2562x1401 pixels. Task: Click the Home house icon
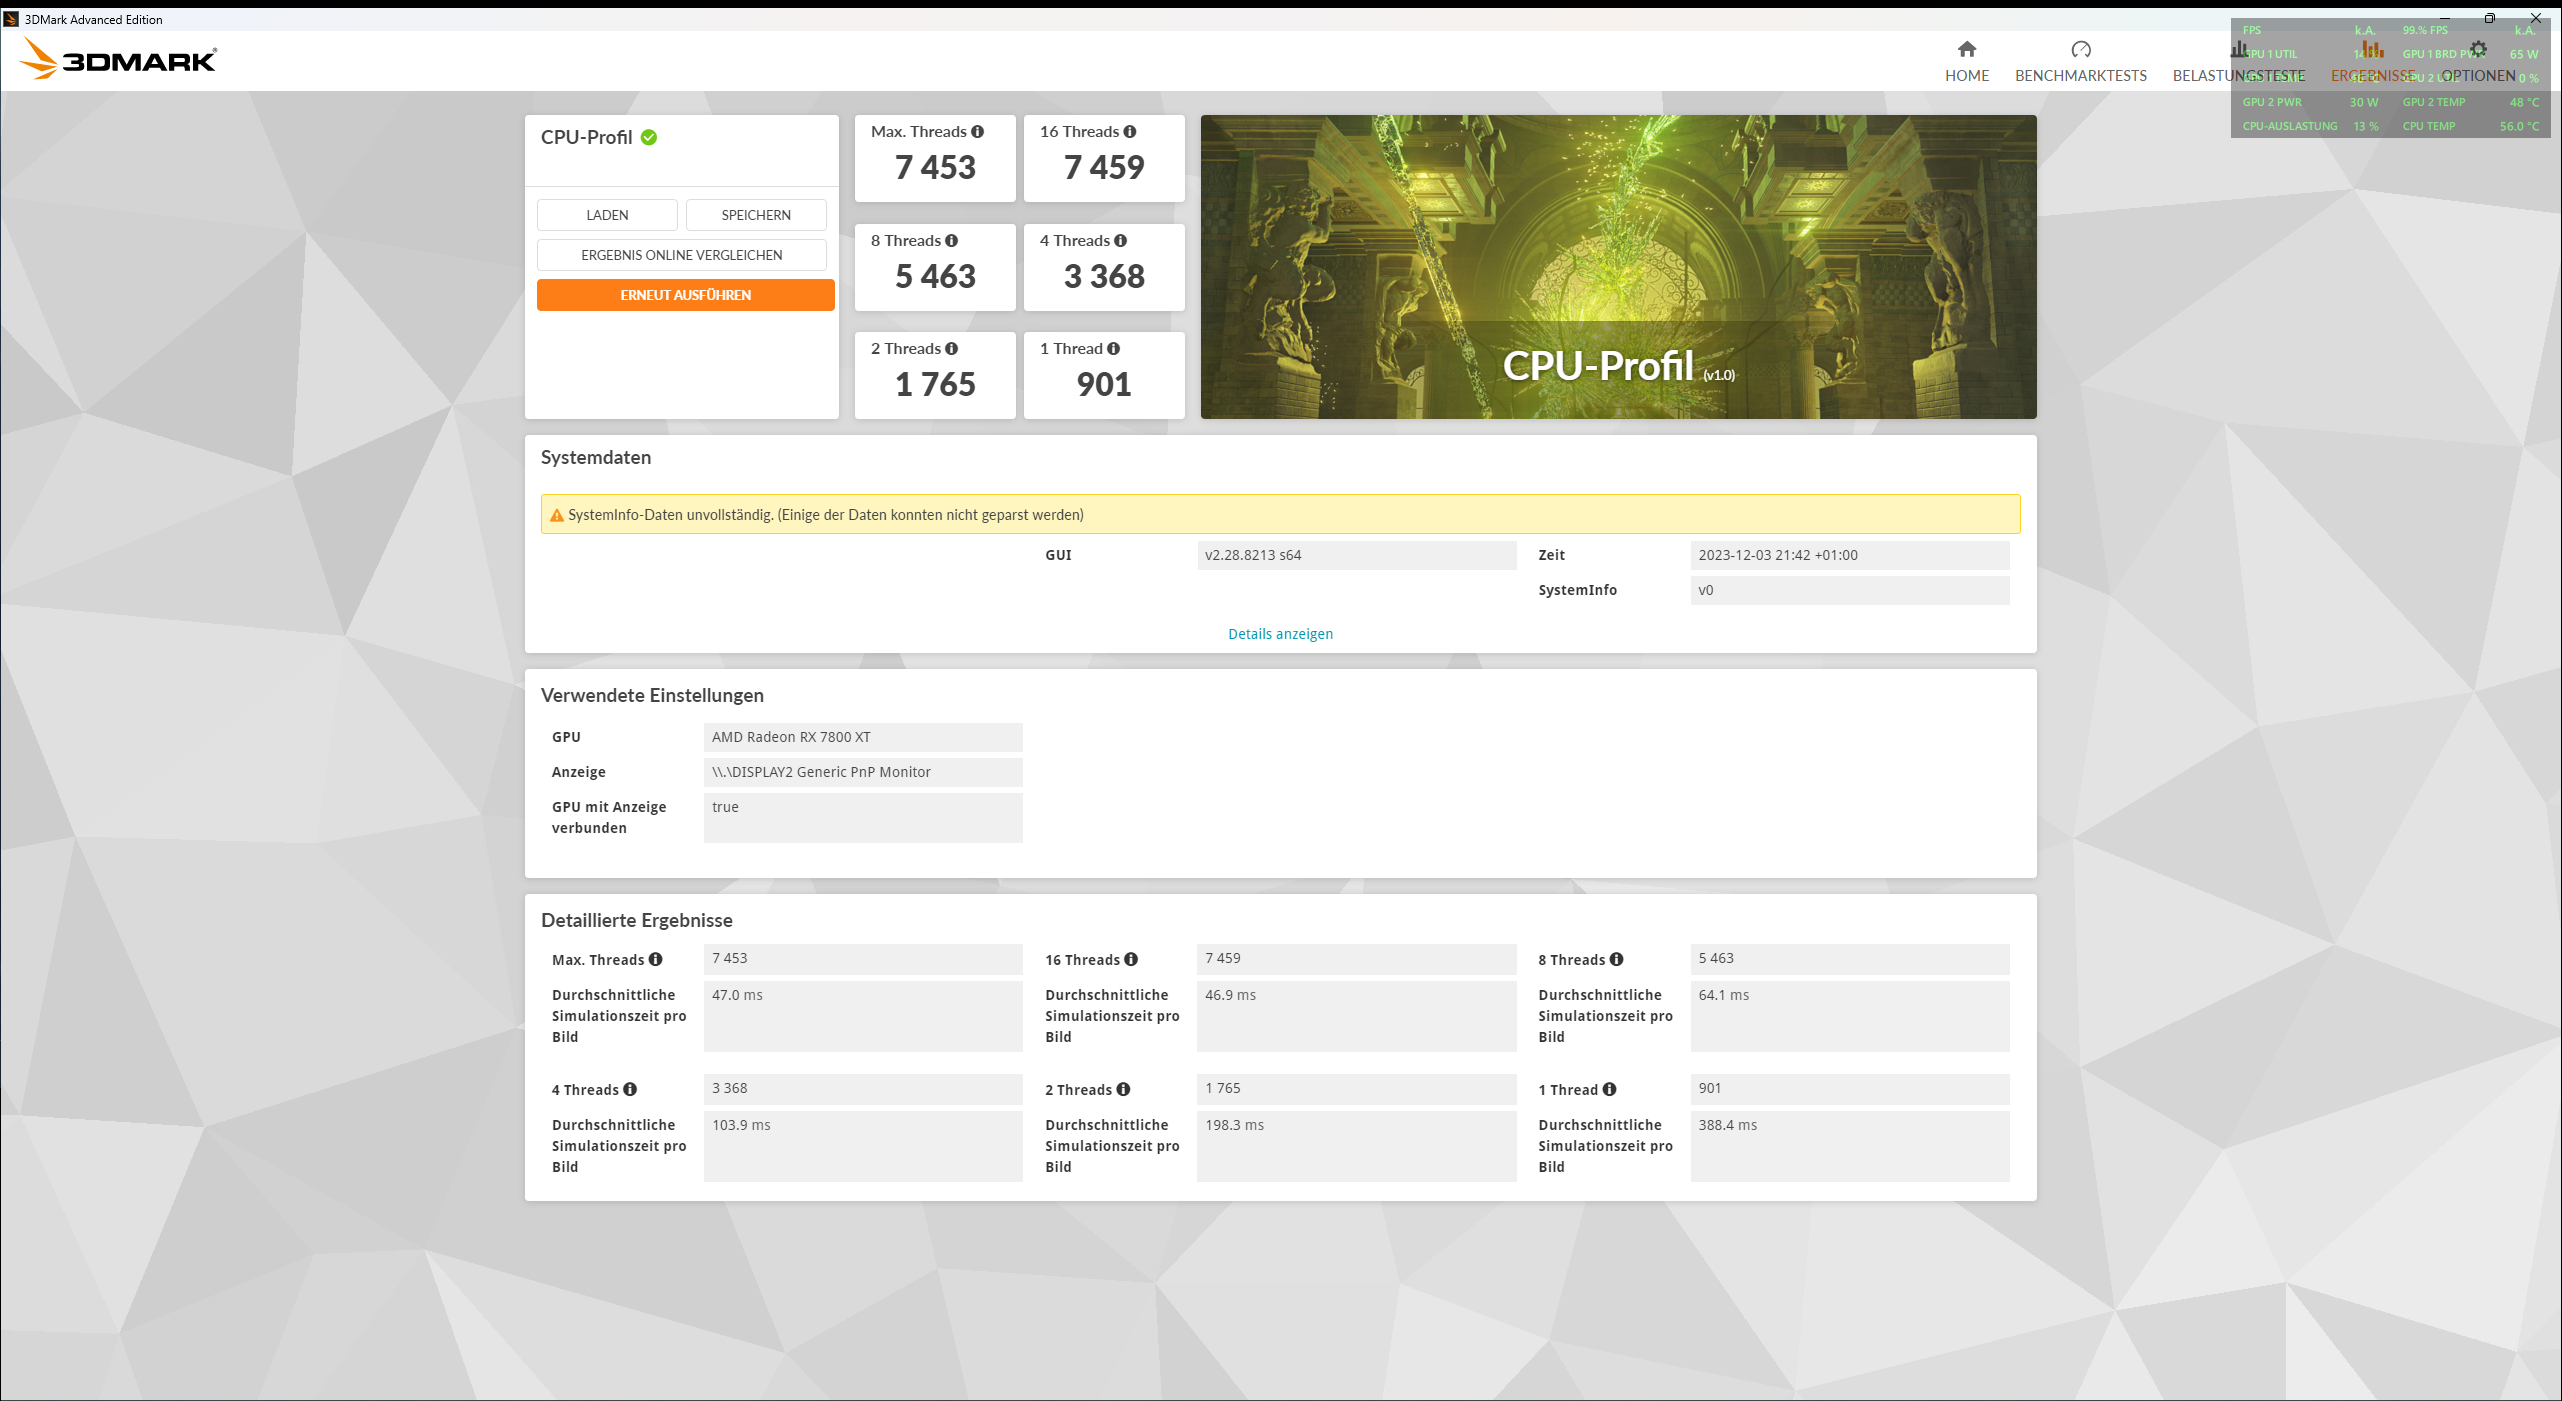pyautogui.click(x=1966, y=49)
